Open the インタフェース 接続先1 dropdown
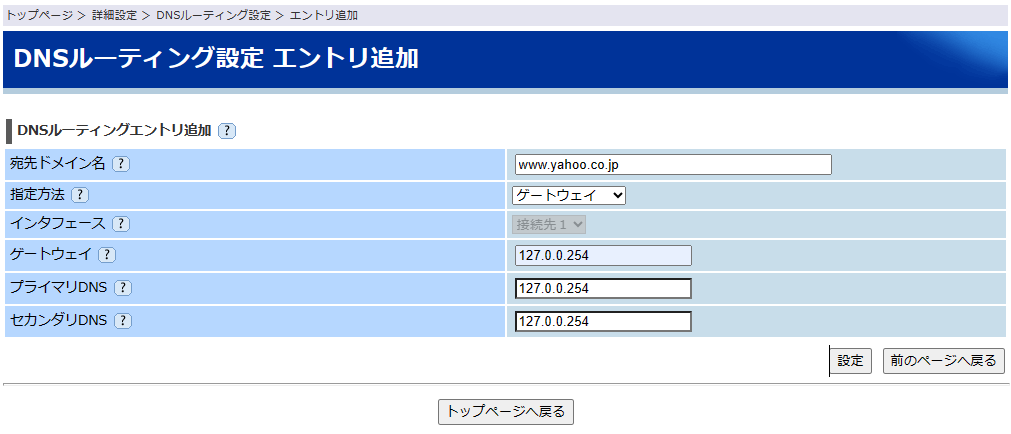1011x434 pixels. click(x=549, y=225)
